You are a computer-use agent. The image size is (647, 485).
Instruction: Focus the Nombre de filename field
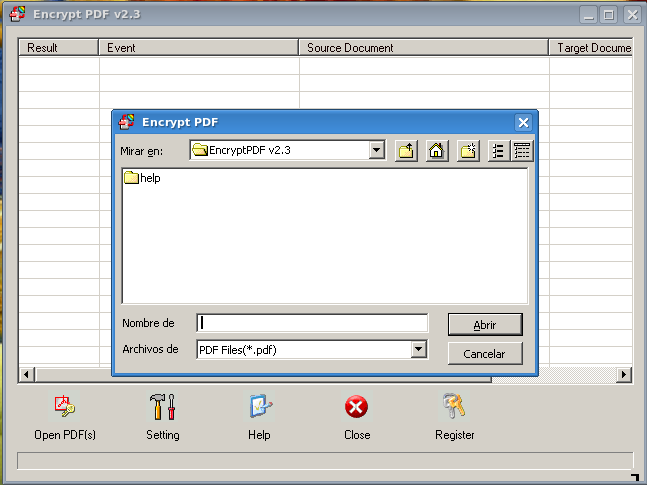click(x=312, y=323)
